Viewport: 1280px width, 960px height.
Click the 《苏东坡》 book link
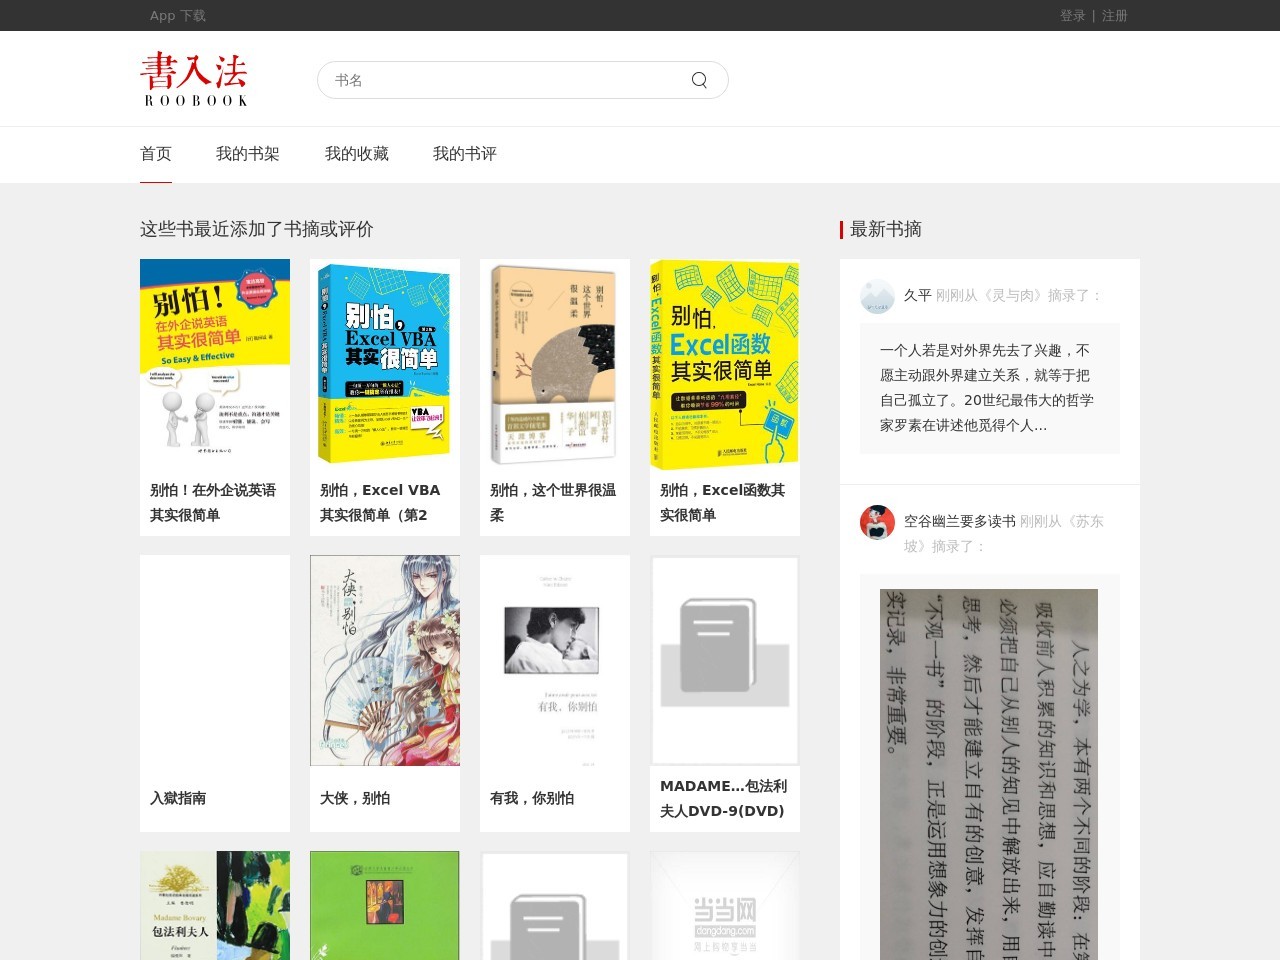[x=1003, y=534]
